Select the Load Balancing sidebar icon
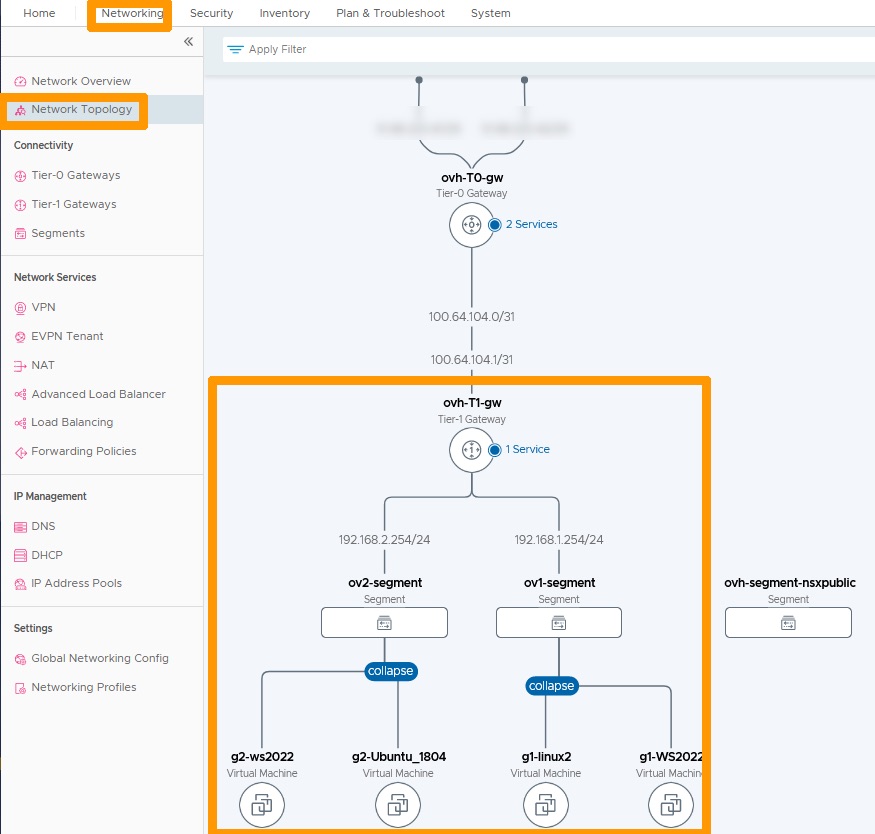 point(21,422)
